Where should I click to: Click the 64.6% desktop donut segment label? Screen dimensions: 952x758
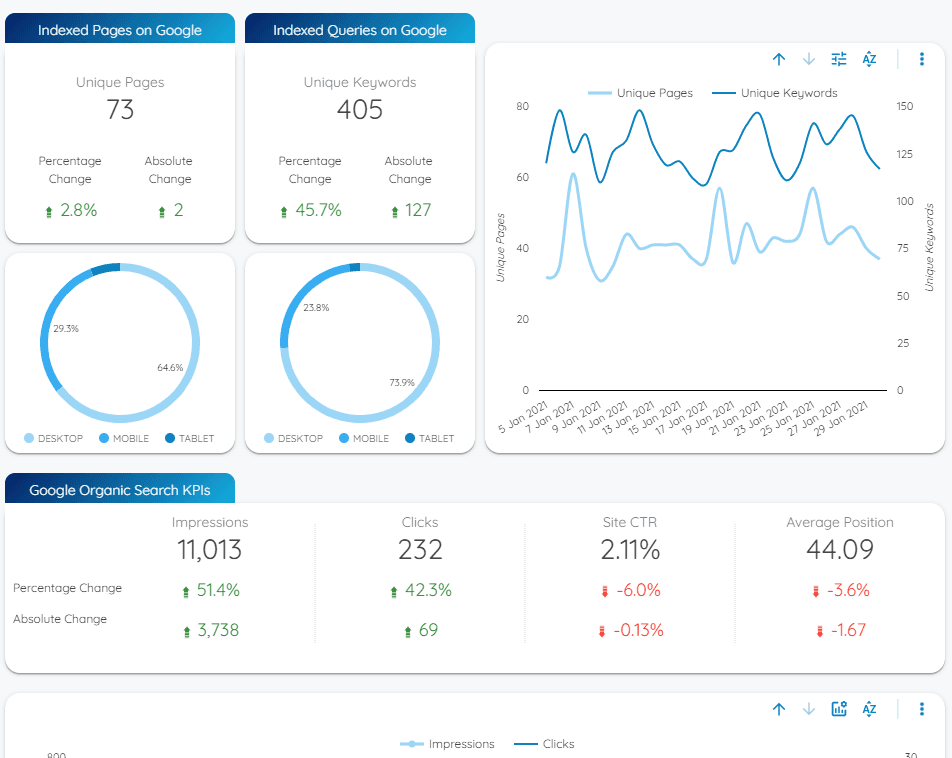click(x=170, y=367)
